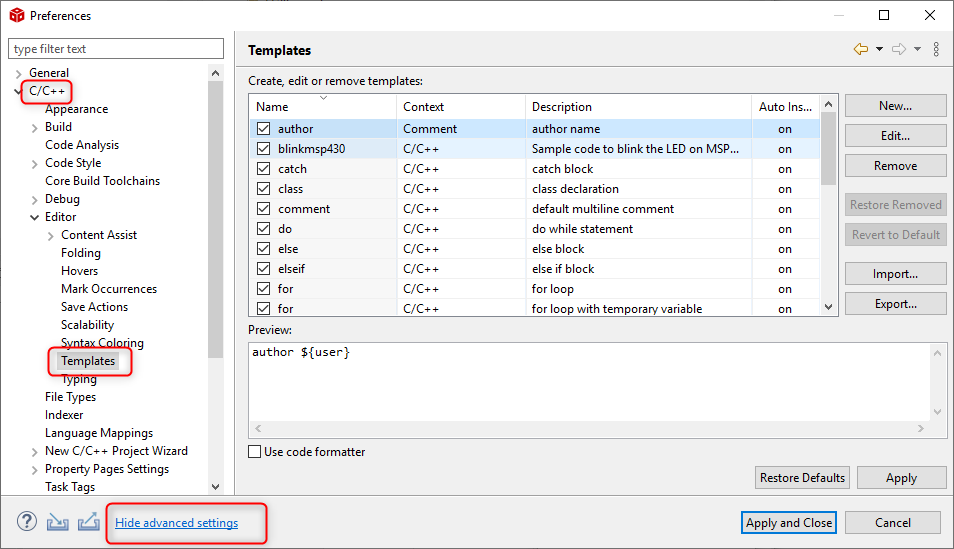Viewport: 954px width, 549px height.
Task: Select the Indexer preference page
Action: 64,414
